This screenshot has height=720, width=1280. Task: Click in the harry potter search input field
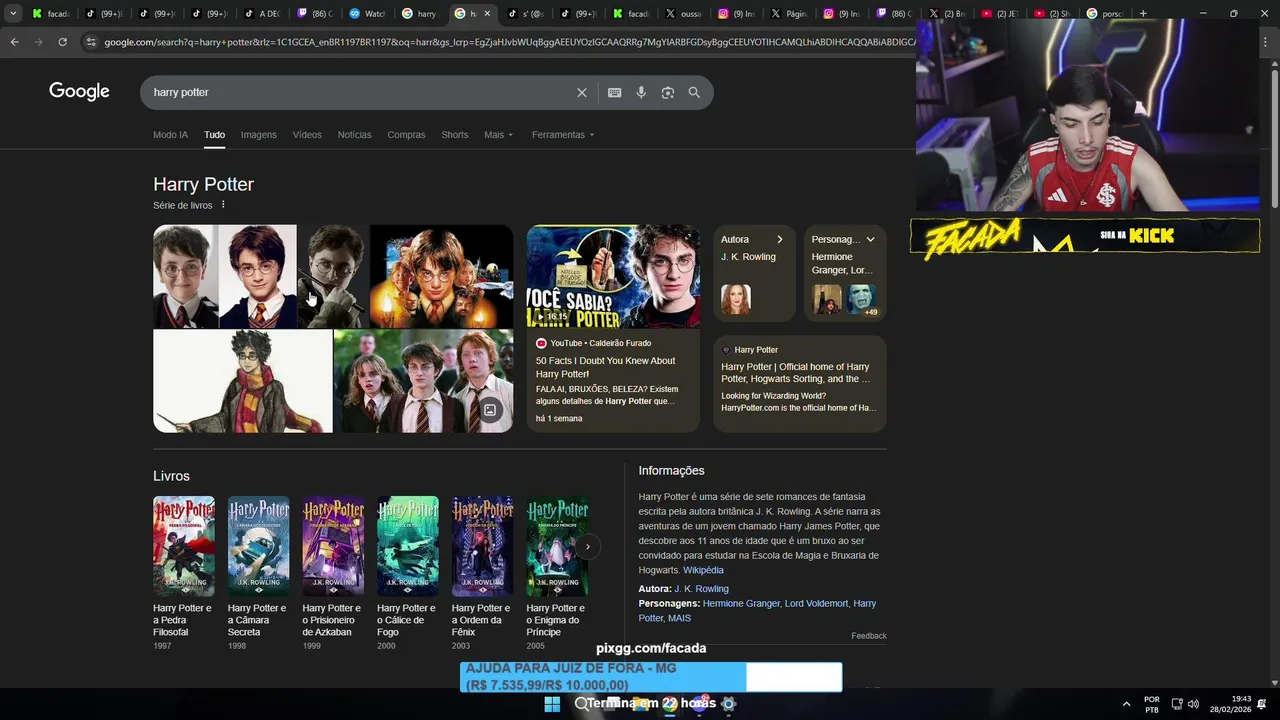point(360,92)
